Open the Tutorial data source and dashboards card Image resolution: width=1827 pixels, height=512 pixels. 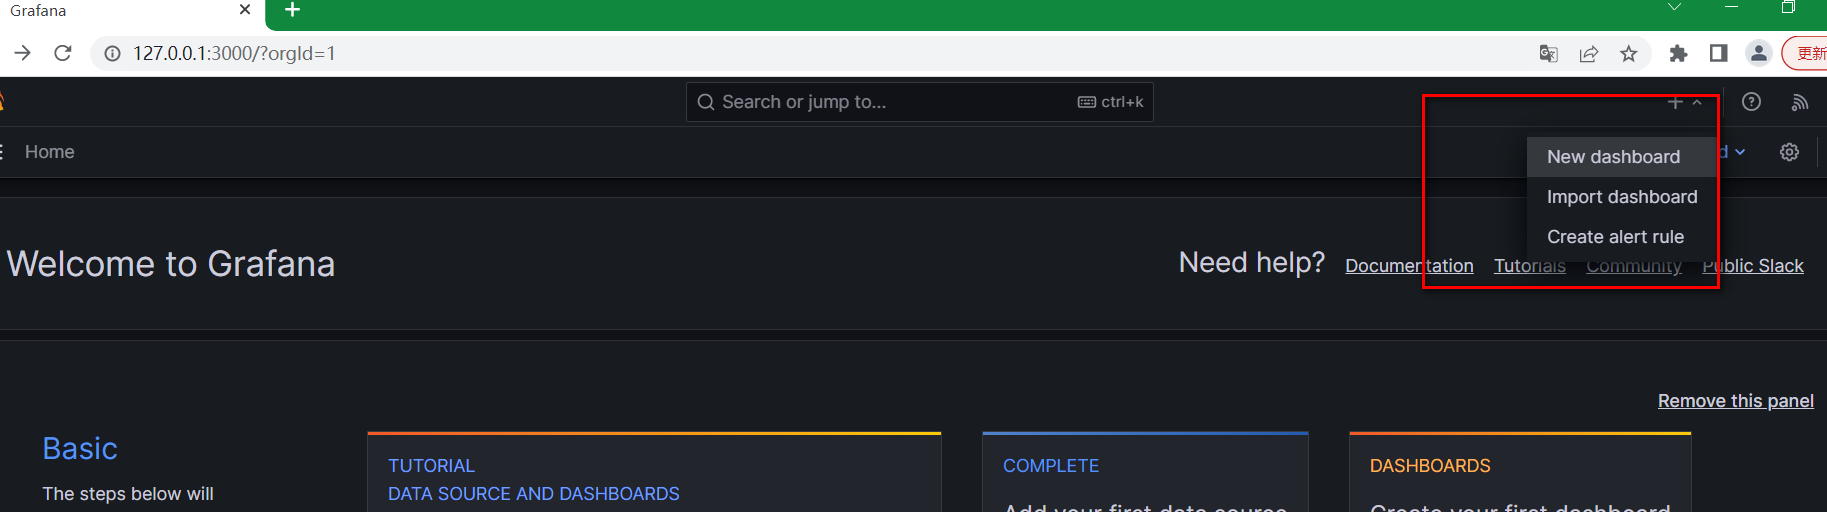click(x=654, y=472)
